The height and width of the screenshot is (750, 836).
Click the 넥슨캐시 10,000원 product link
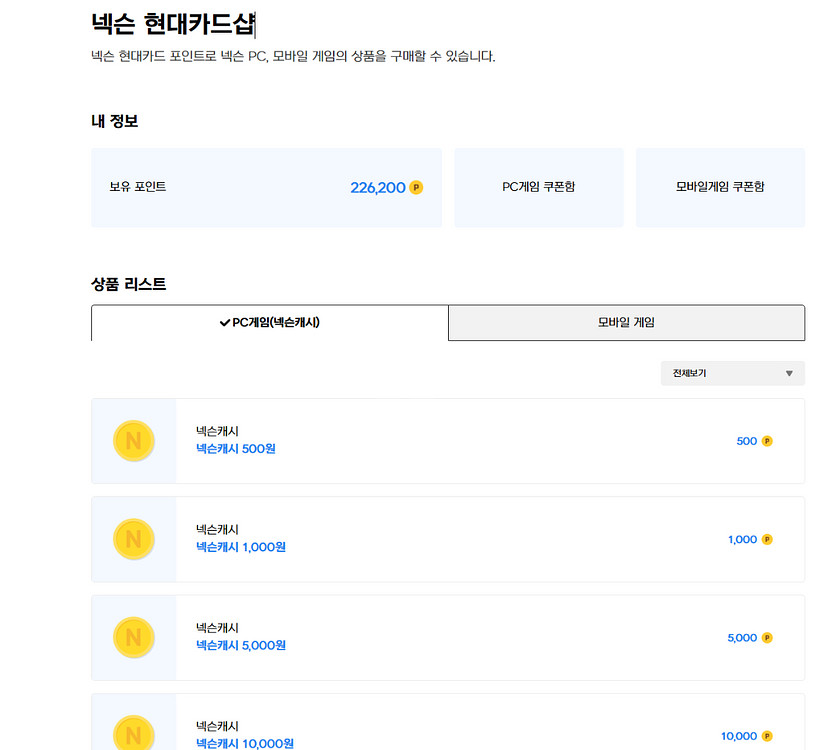click(x=245, y=744)
